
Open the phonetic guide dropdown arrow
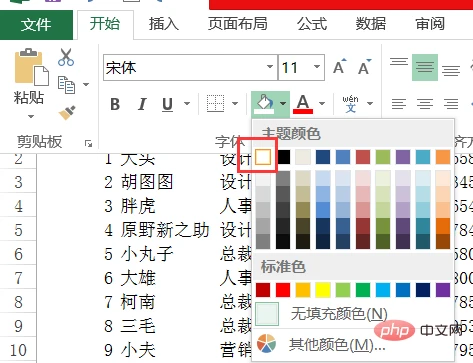point(370,104)
